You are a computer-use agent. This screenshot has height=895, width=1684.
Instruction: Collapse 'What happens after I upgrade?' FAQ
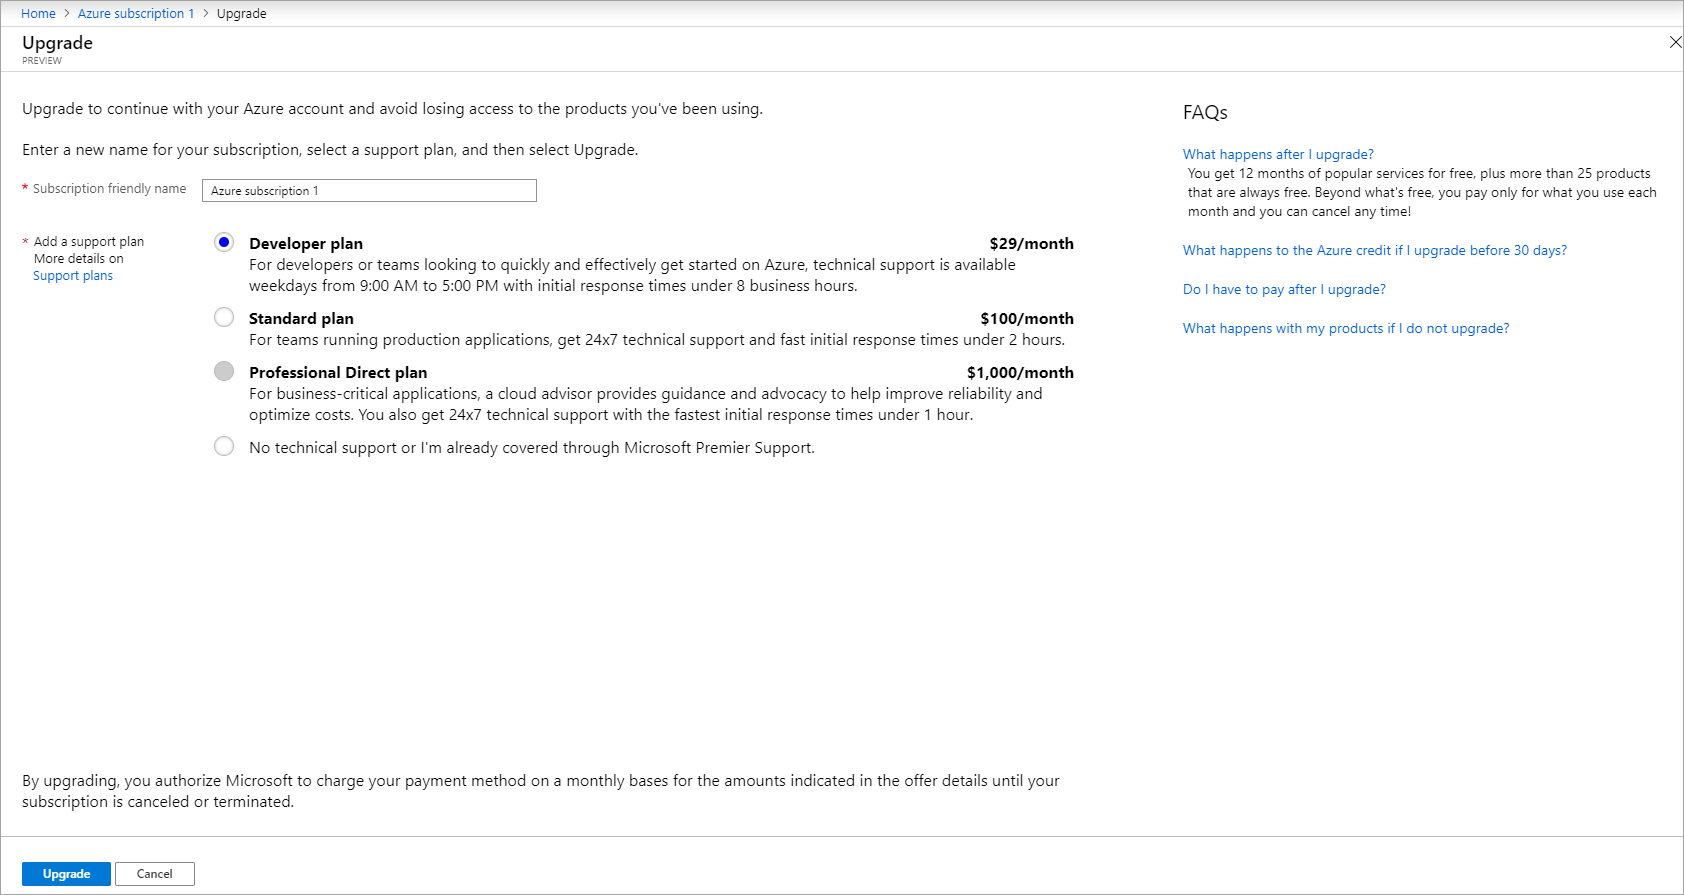point(1278,154)
